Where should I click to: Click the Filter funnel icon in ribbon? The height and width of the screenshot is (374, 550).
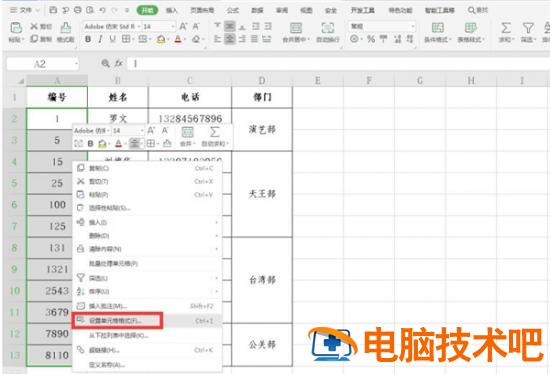tap(528, 27)
